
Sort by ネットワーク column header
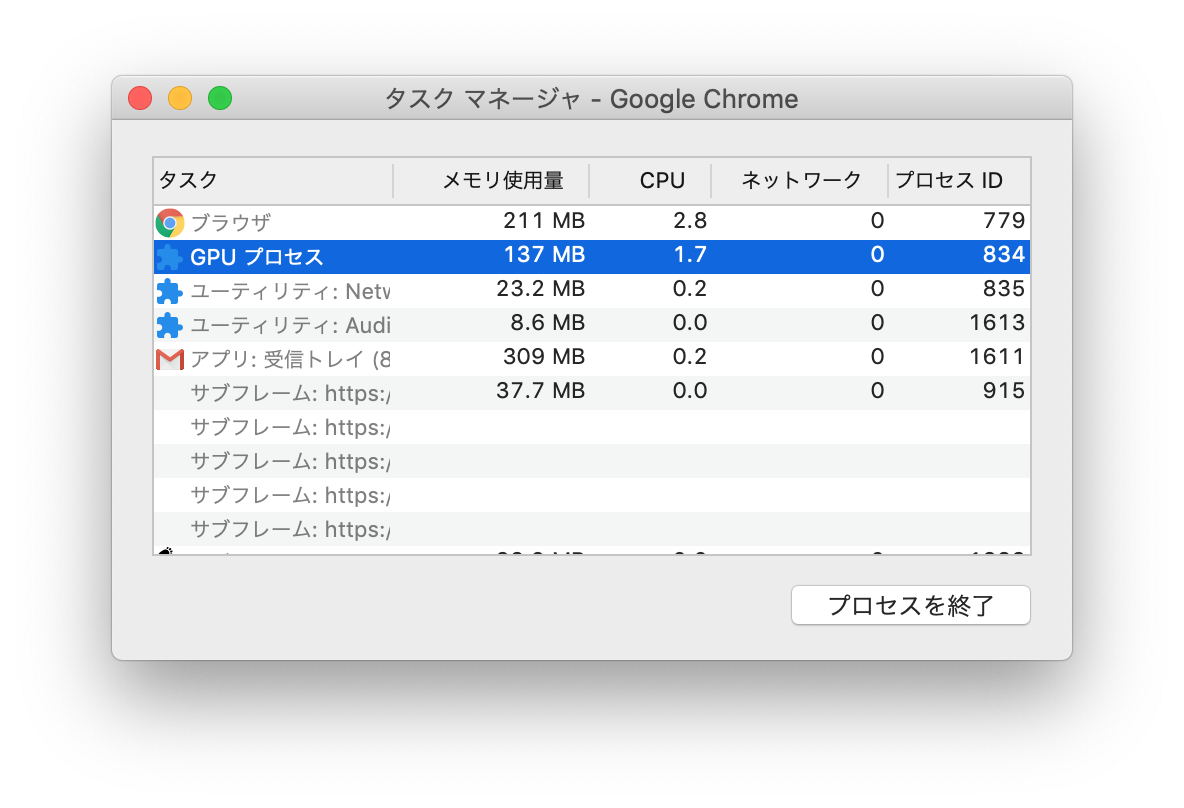tap(799, 180)
